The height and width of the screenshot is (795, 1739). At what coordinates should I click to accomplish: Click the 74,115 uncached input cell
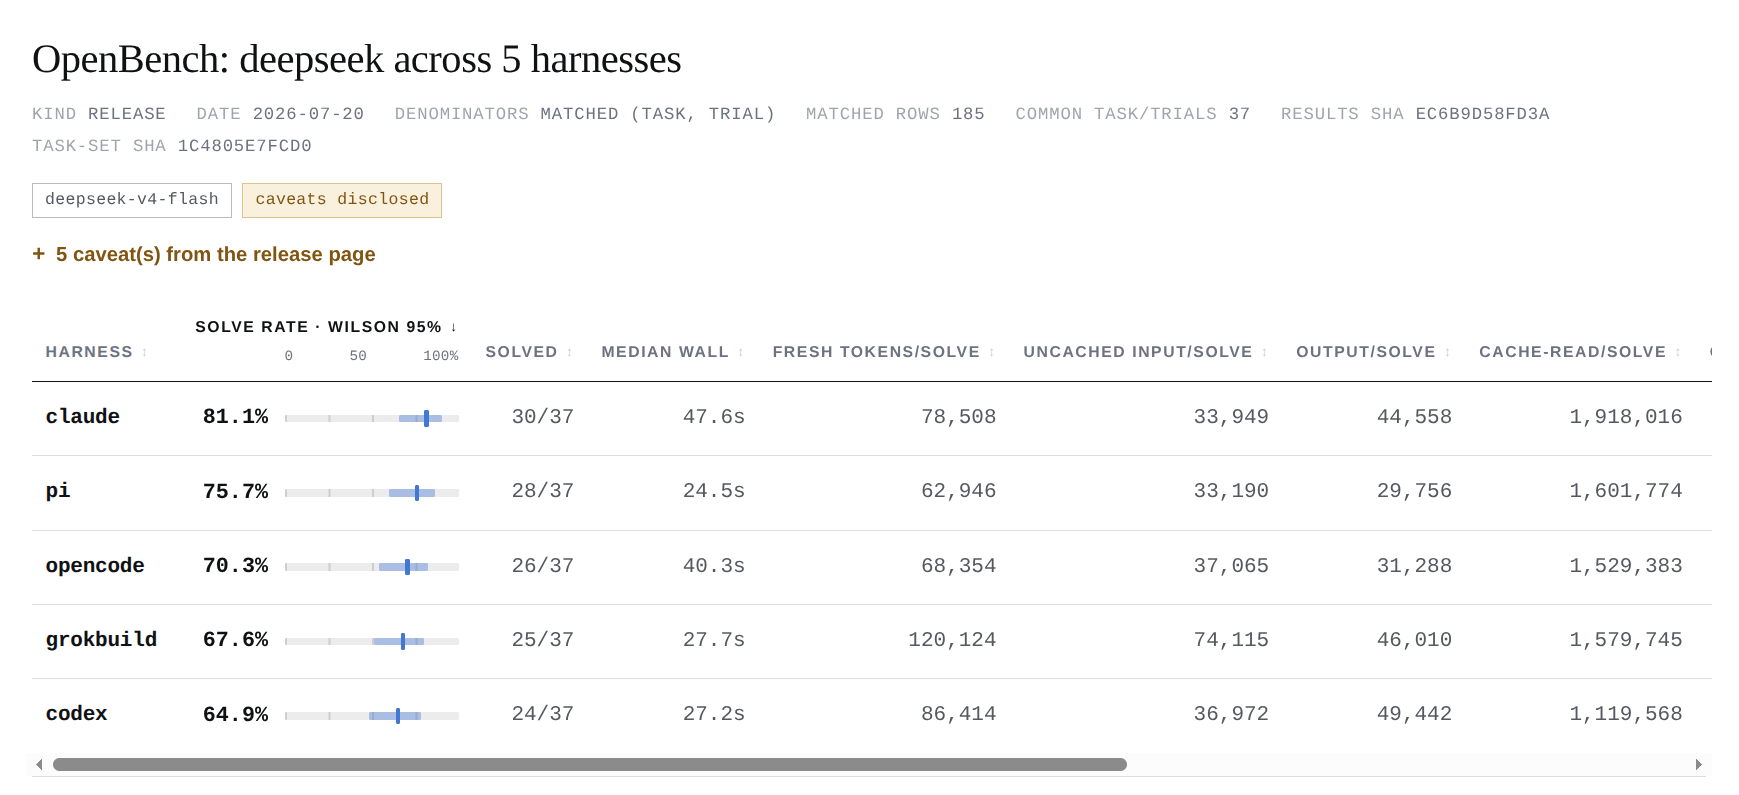(1231, 640)
